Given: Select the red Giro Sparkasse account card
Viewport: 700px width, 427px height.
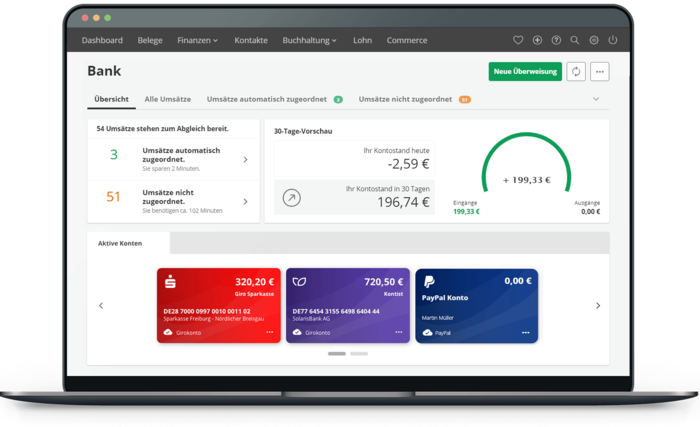Looking at the screenshot, I should (219, 305).
